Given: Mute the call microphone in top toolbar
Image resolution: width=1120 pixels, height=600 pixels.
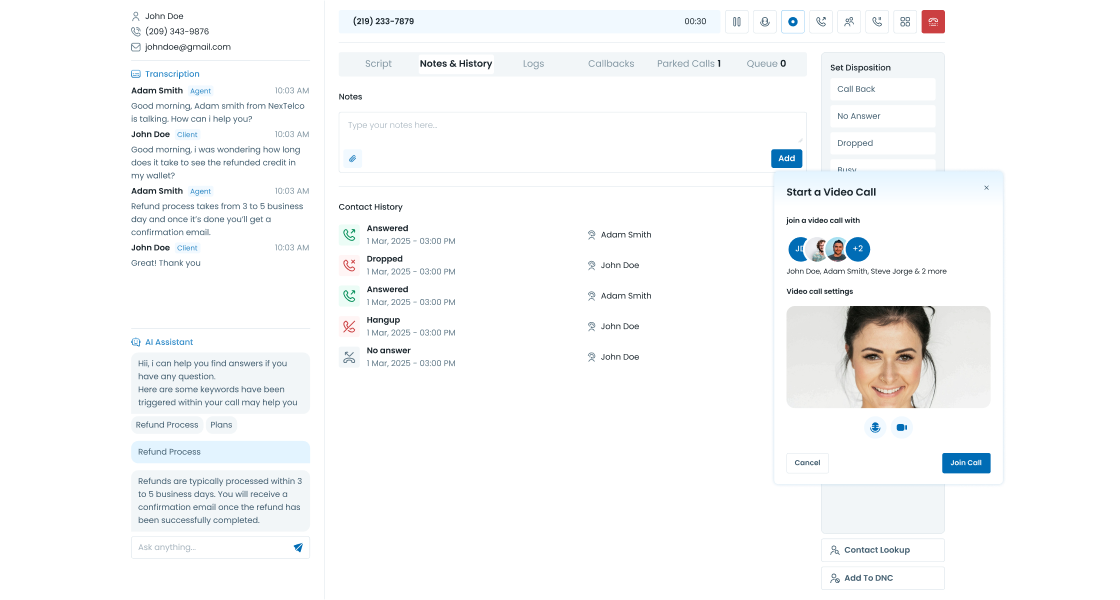Looking at the screenshot, I should 765,21.
